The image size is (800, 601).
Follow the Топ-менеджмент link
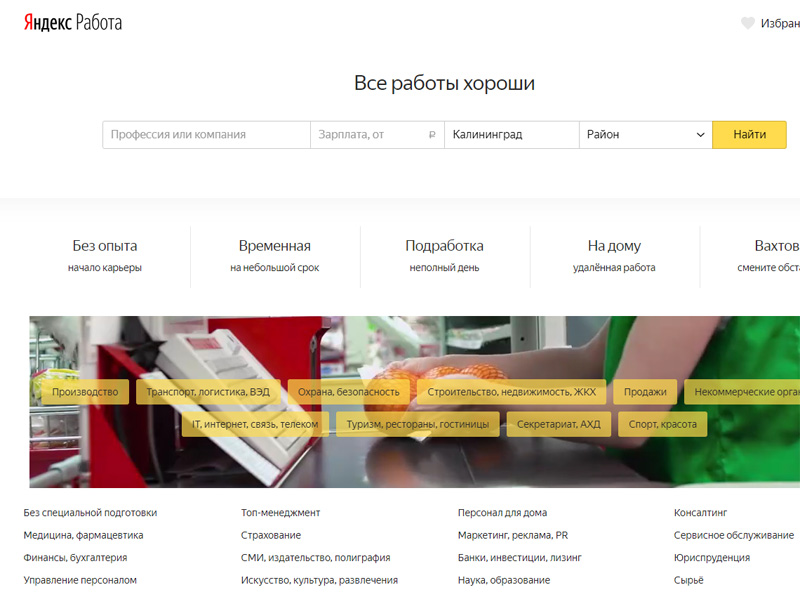point(280,513)
